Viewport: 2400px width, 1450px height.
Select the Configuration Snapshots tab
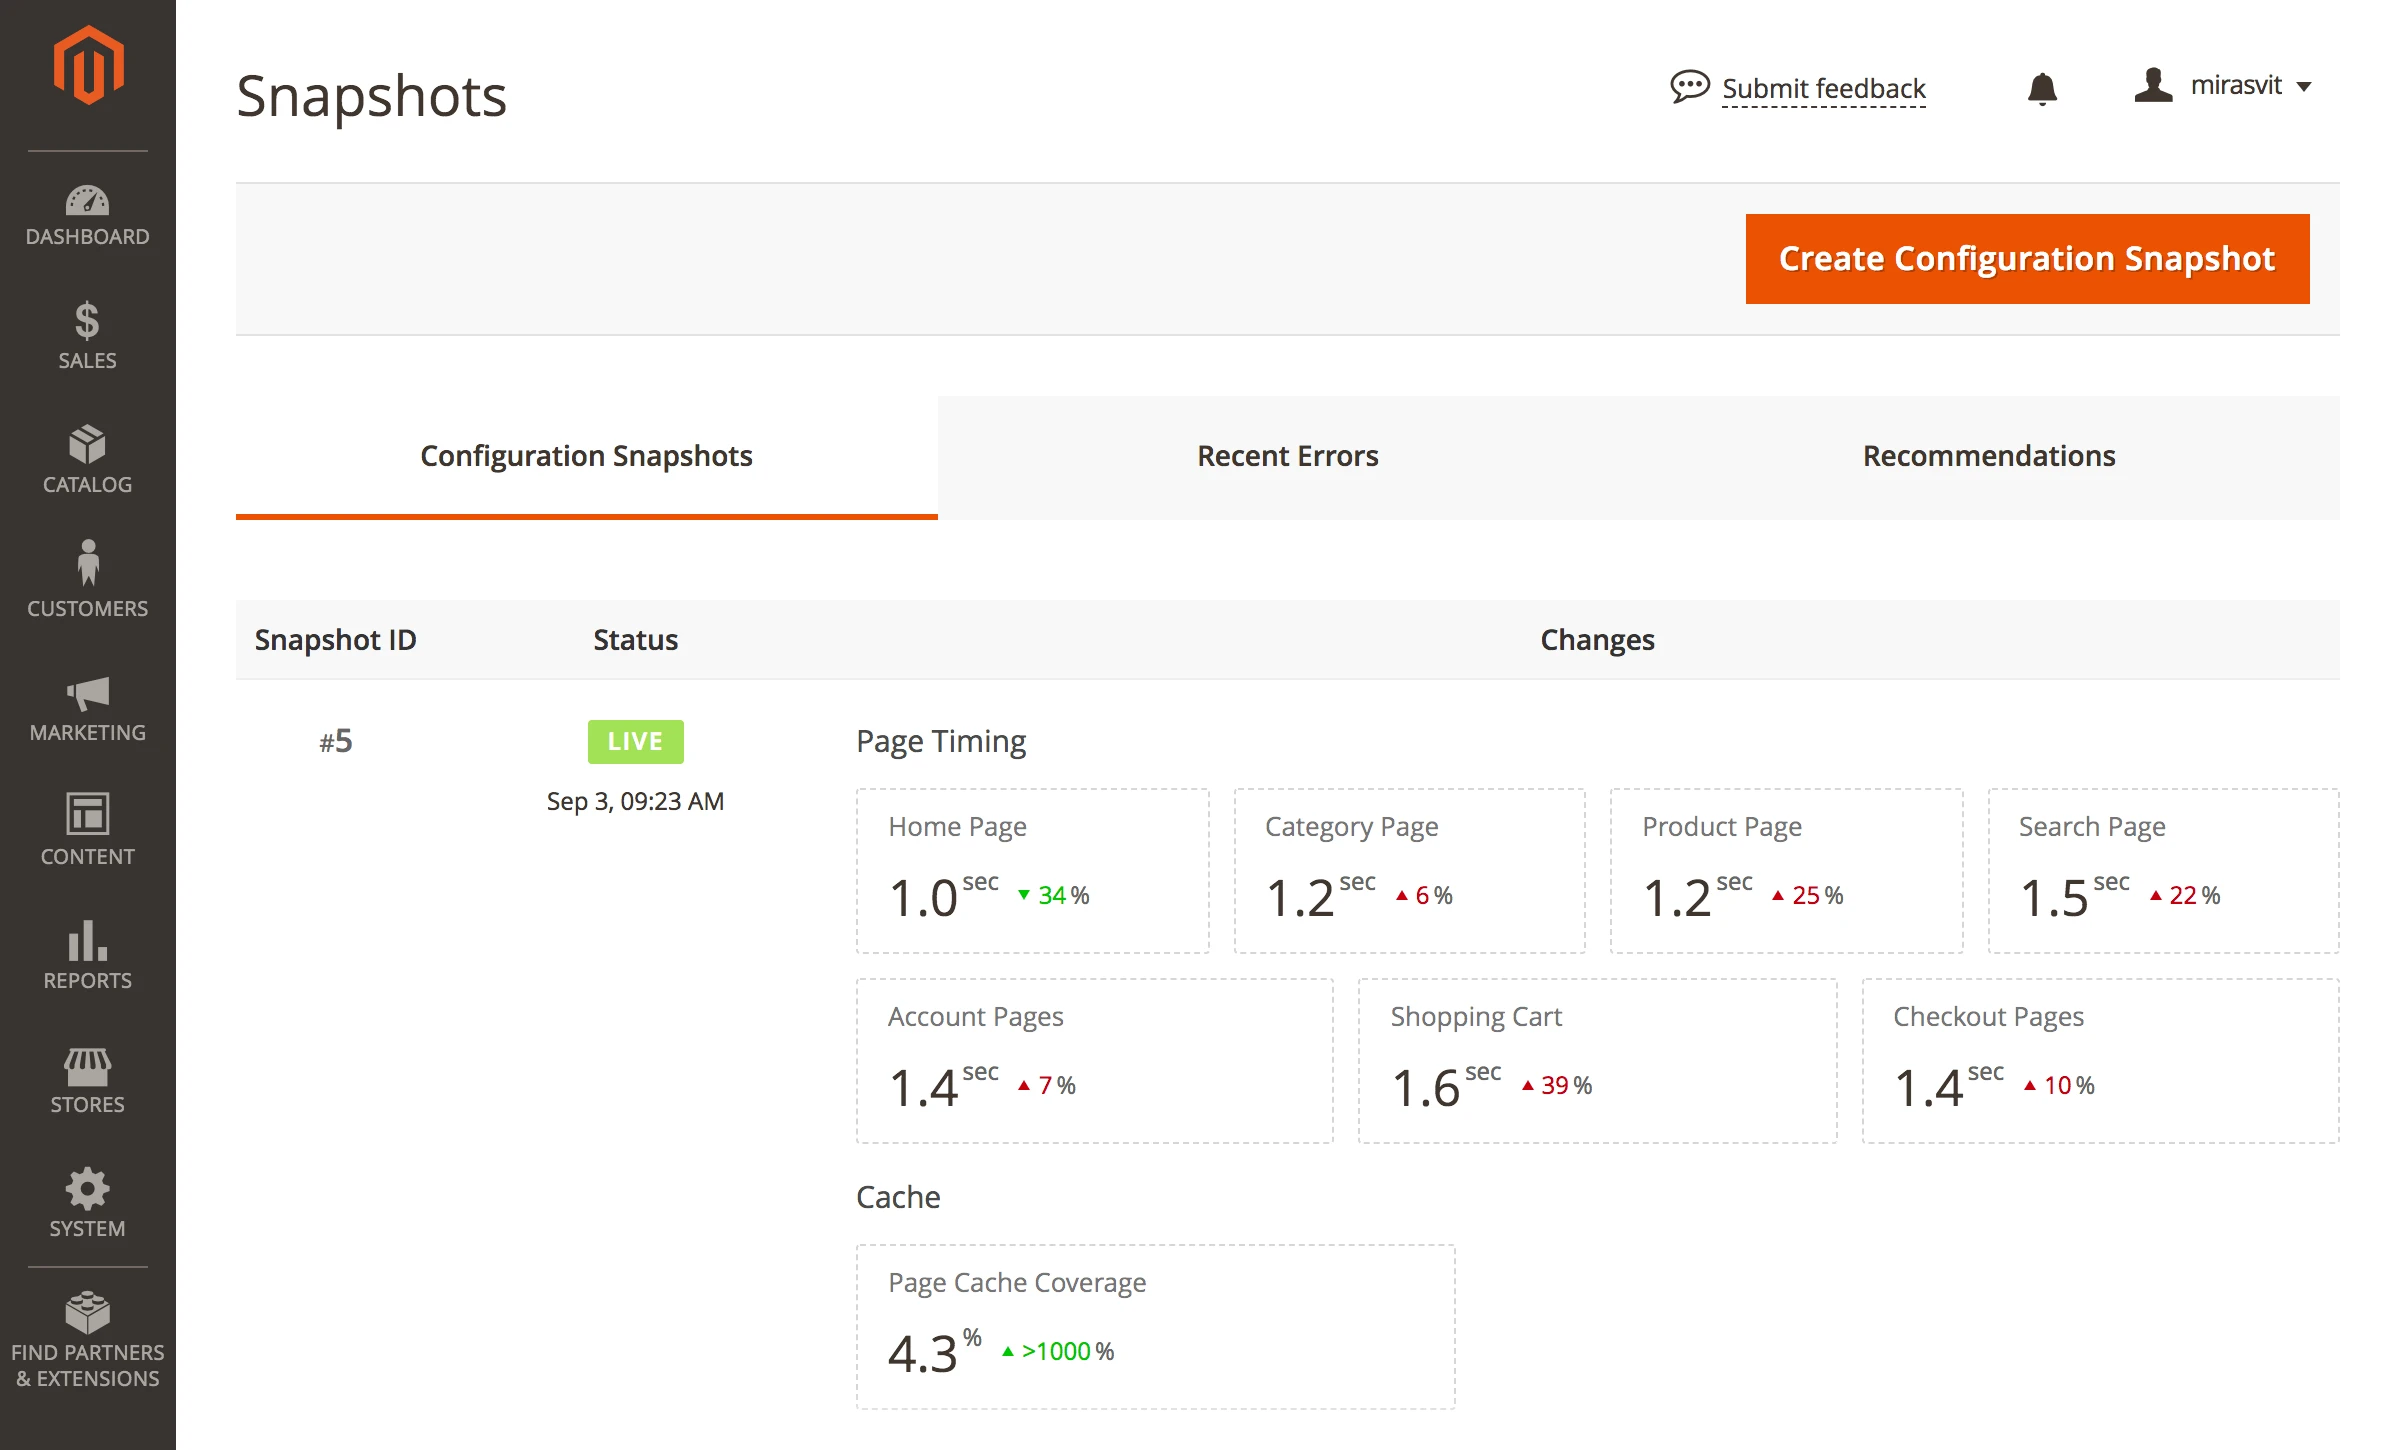tap(586, 456)
